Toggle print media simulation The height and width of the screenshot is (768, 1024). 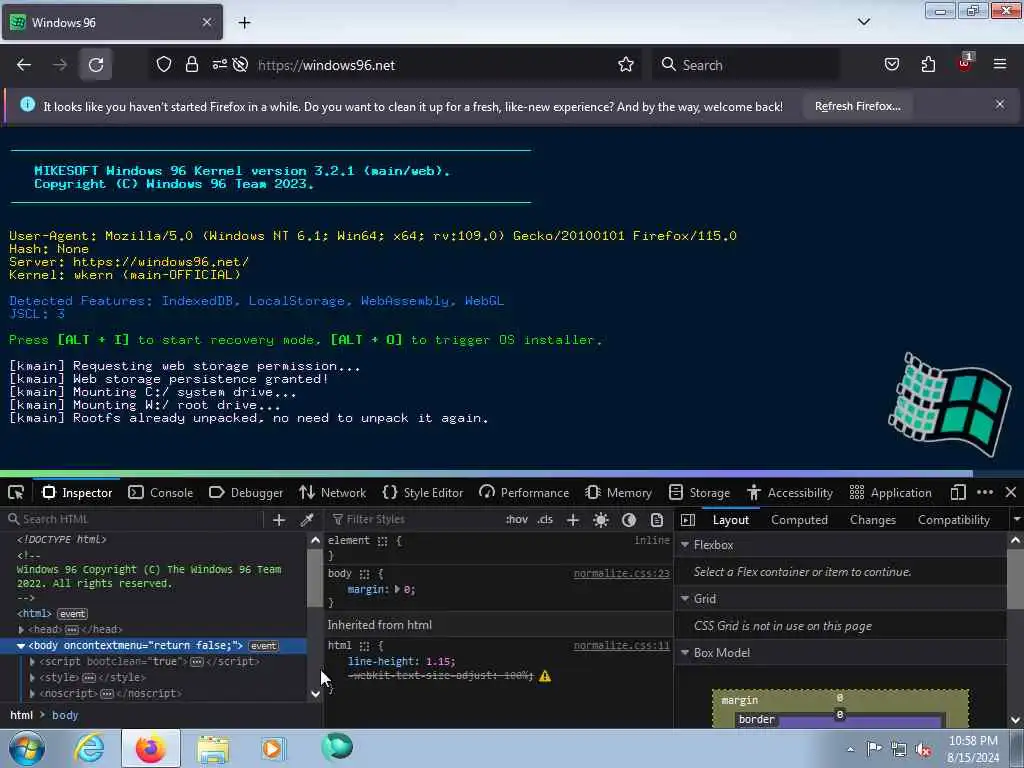point(657,520)
